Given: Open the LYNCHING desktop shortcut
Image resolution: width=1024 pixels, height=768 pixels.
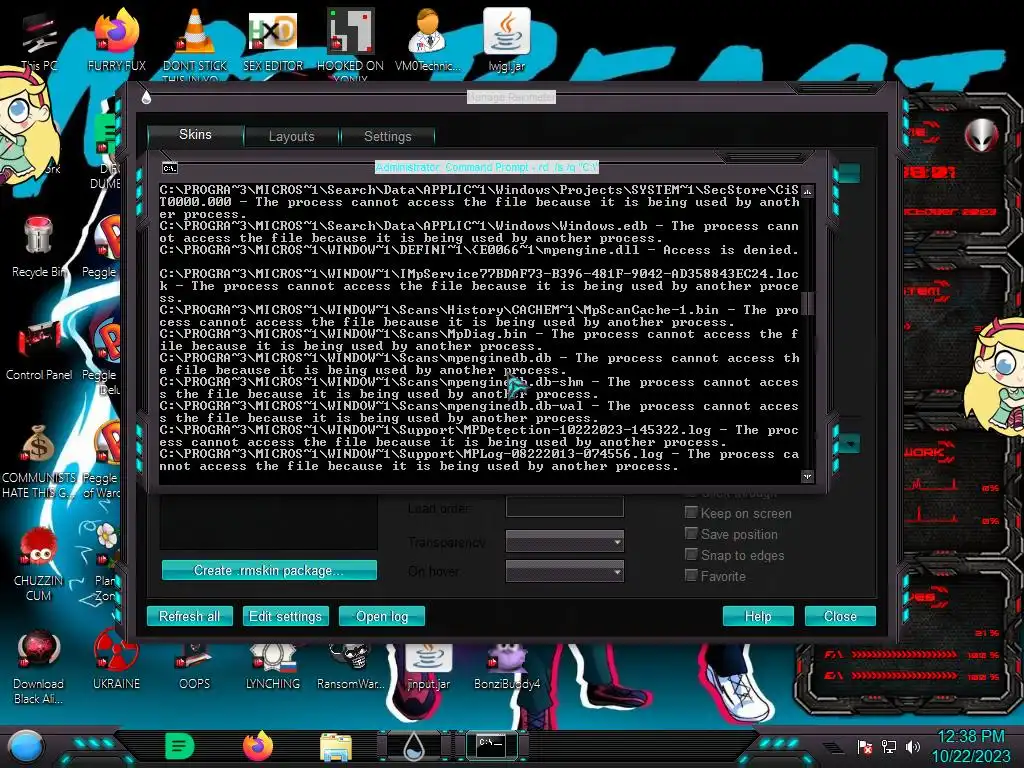Looking at the screenshot, I should coord(273,666).
